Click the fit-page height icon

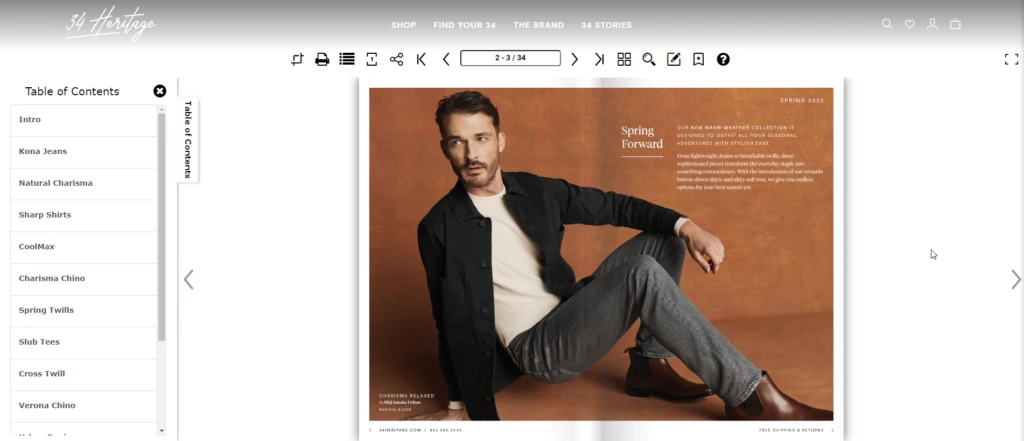[x=372, y=59]
